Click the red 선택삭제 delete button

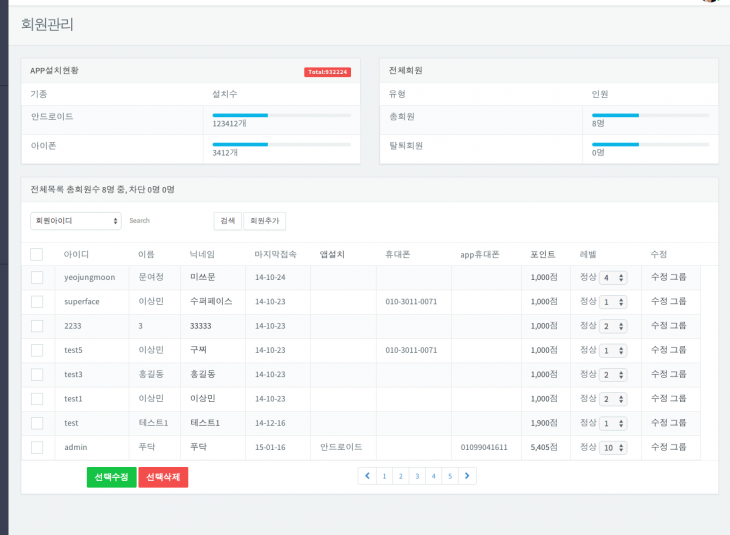click(163, 477)
